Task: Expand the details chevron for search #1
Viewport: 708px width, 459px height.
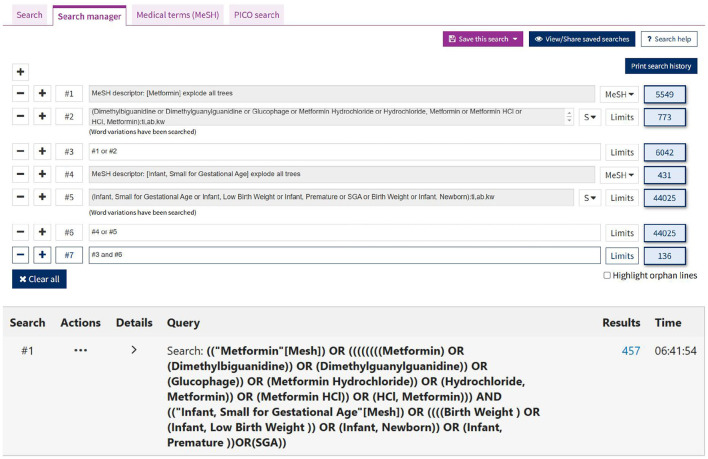Action: 134,350
